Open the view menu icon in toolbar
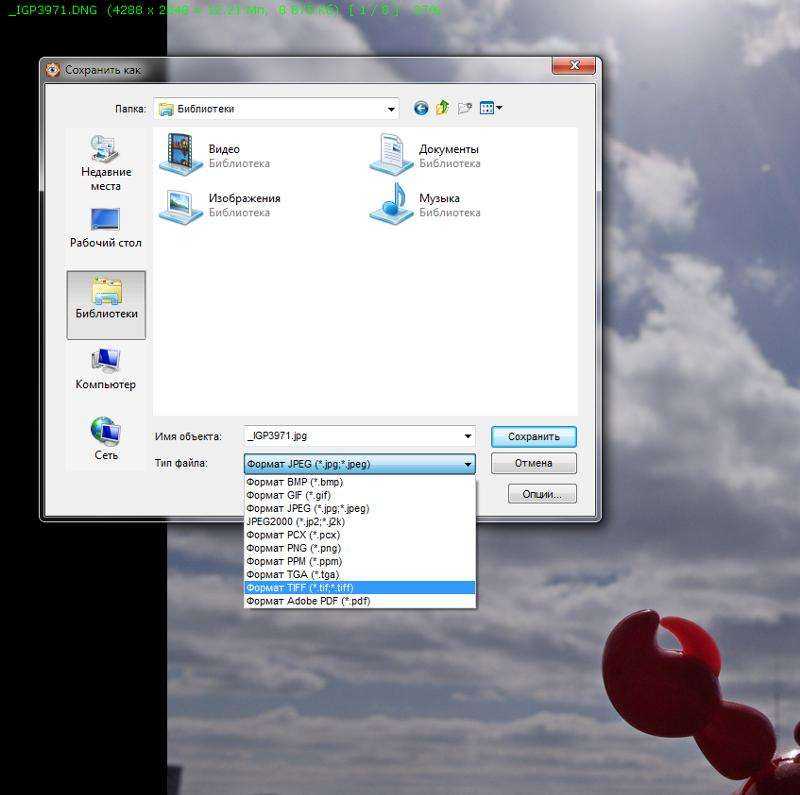 pos(490,108)
